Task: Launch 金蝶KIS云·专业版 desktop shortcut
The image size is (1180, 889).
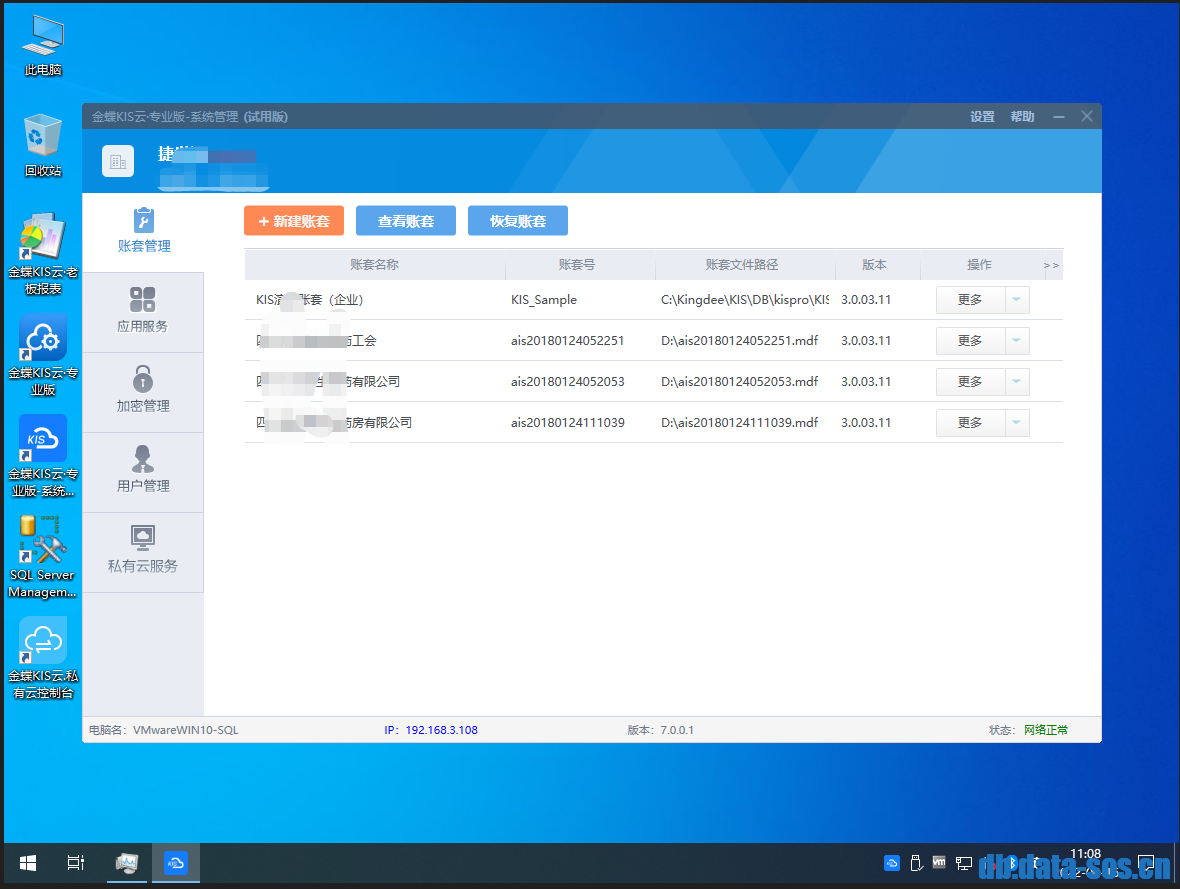Action: [x=43, y=355]
